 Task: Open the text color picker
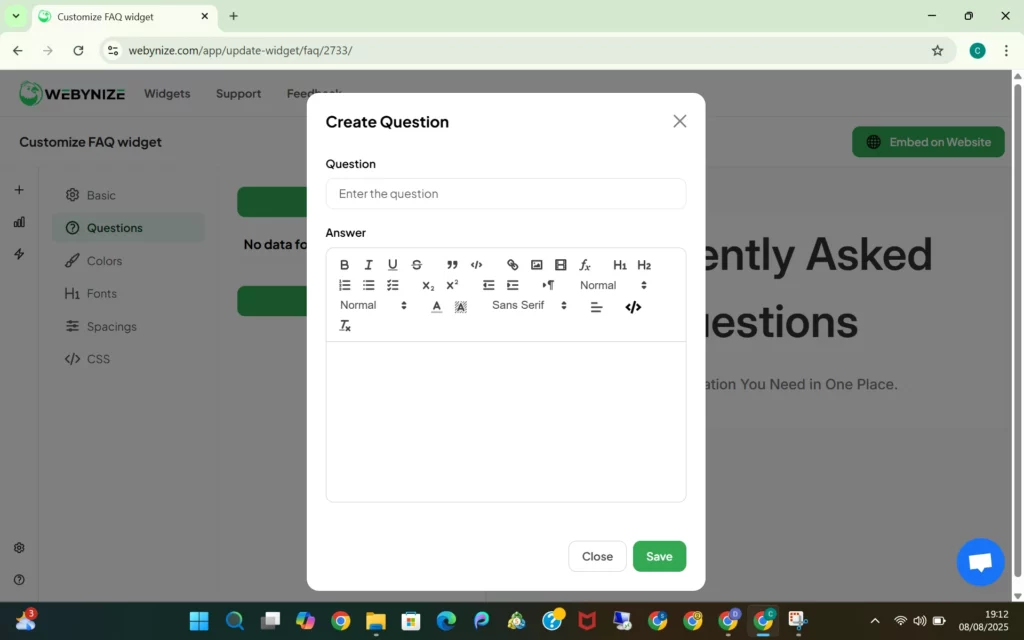(436, 306)
